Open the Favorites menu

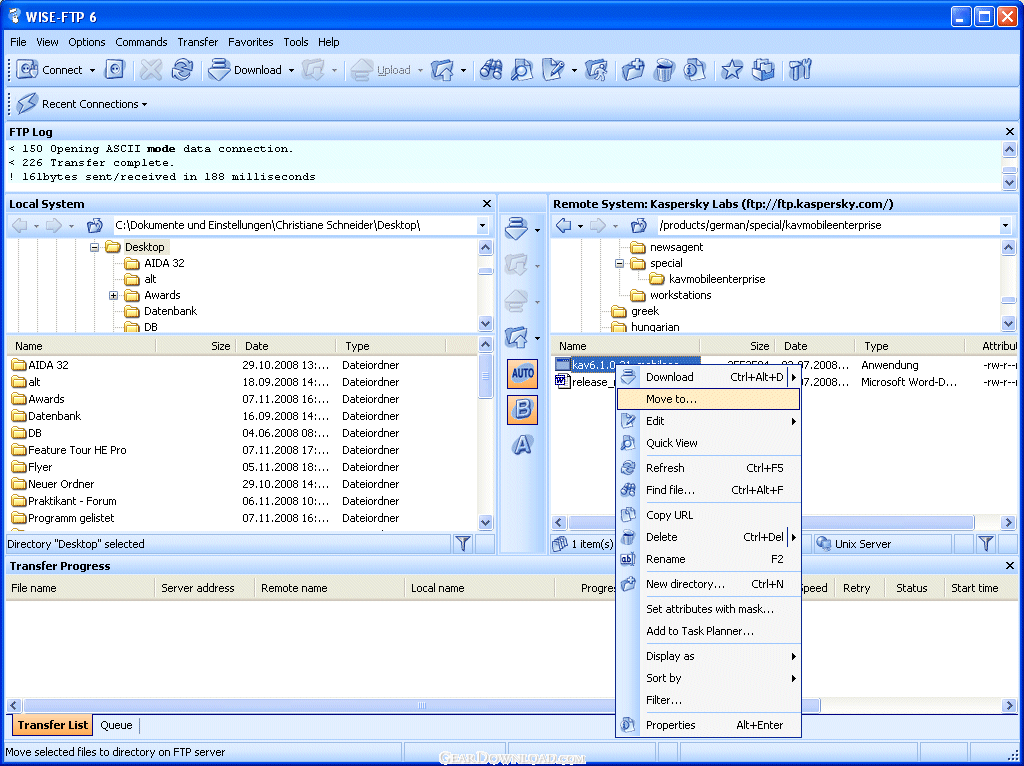pos(251,42)
